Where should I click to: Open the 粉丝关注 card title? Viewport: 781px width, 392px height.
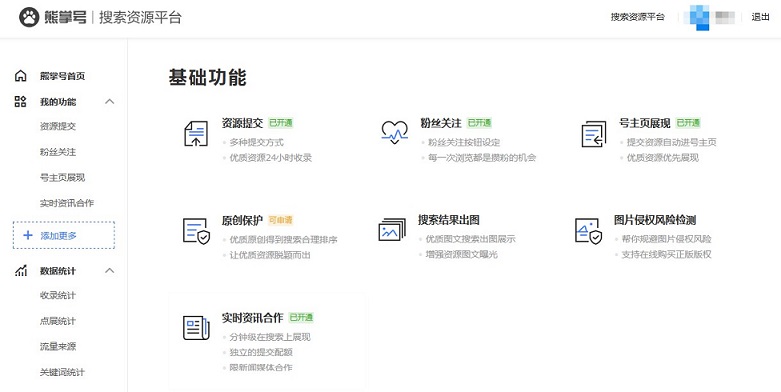click(x=441, y=123)
